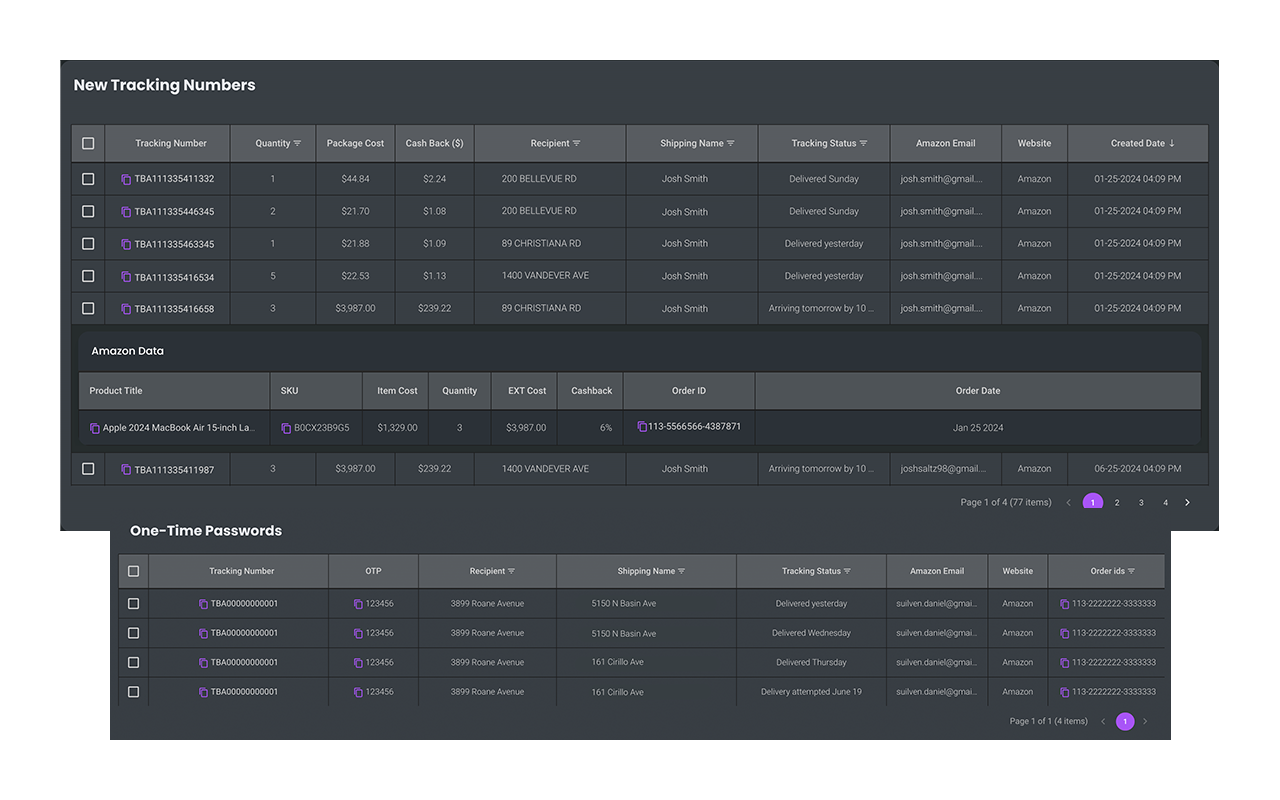Screen dimensions: 1280x800
Task: Click the Delivered Wednesday status cell
Action: [811, 633]
